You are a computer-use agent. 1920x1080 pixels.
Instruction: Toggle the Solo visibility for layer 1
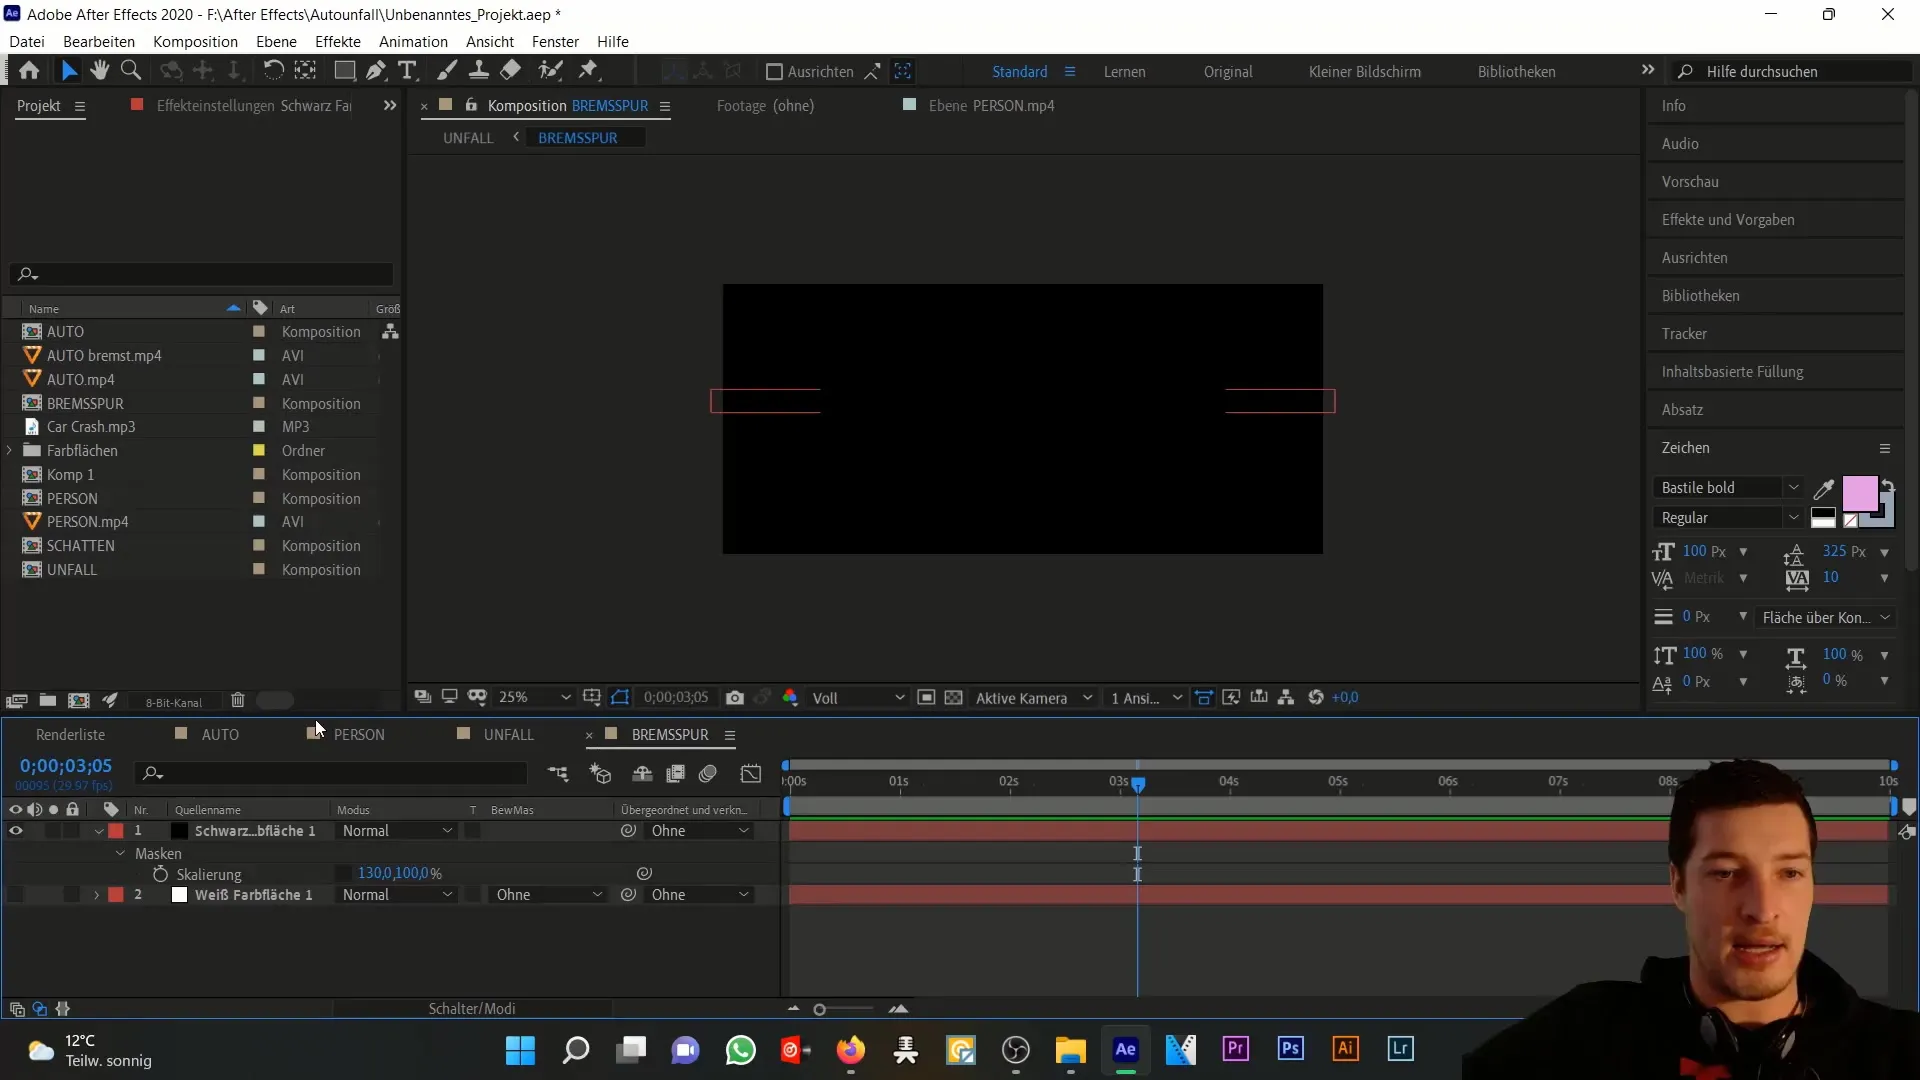53,829
